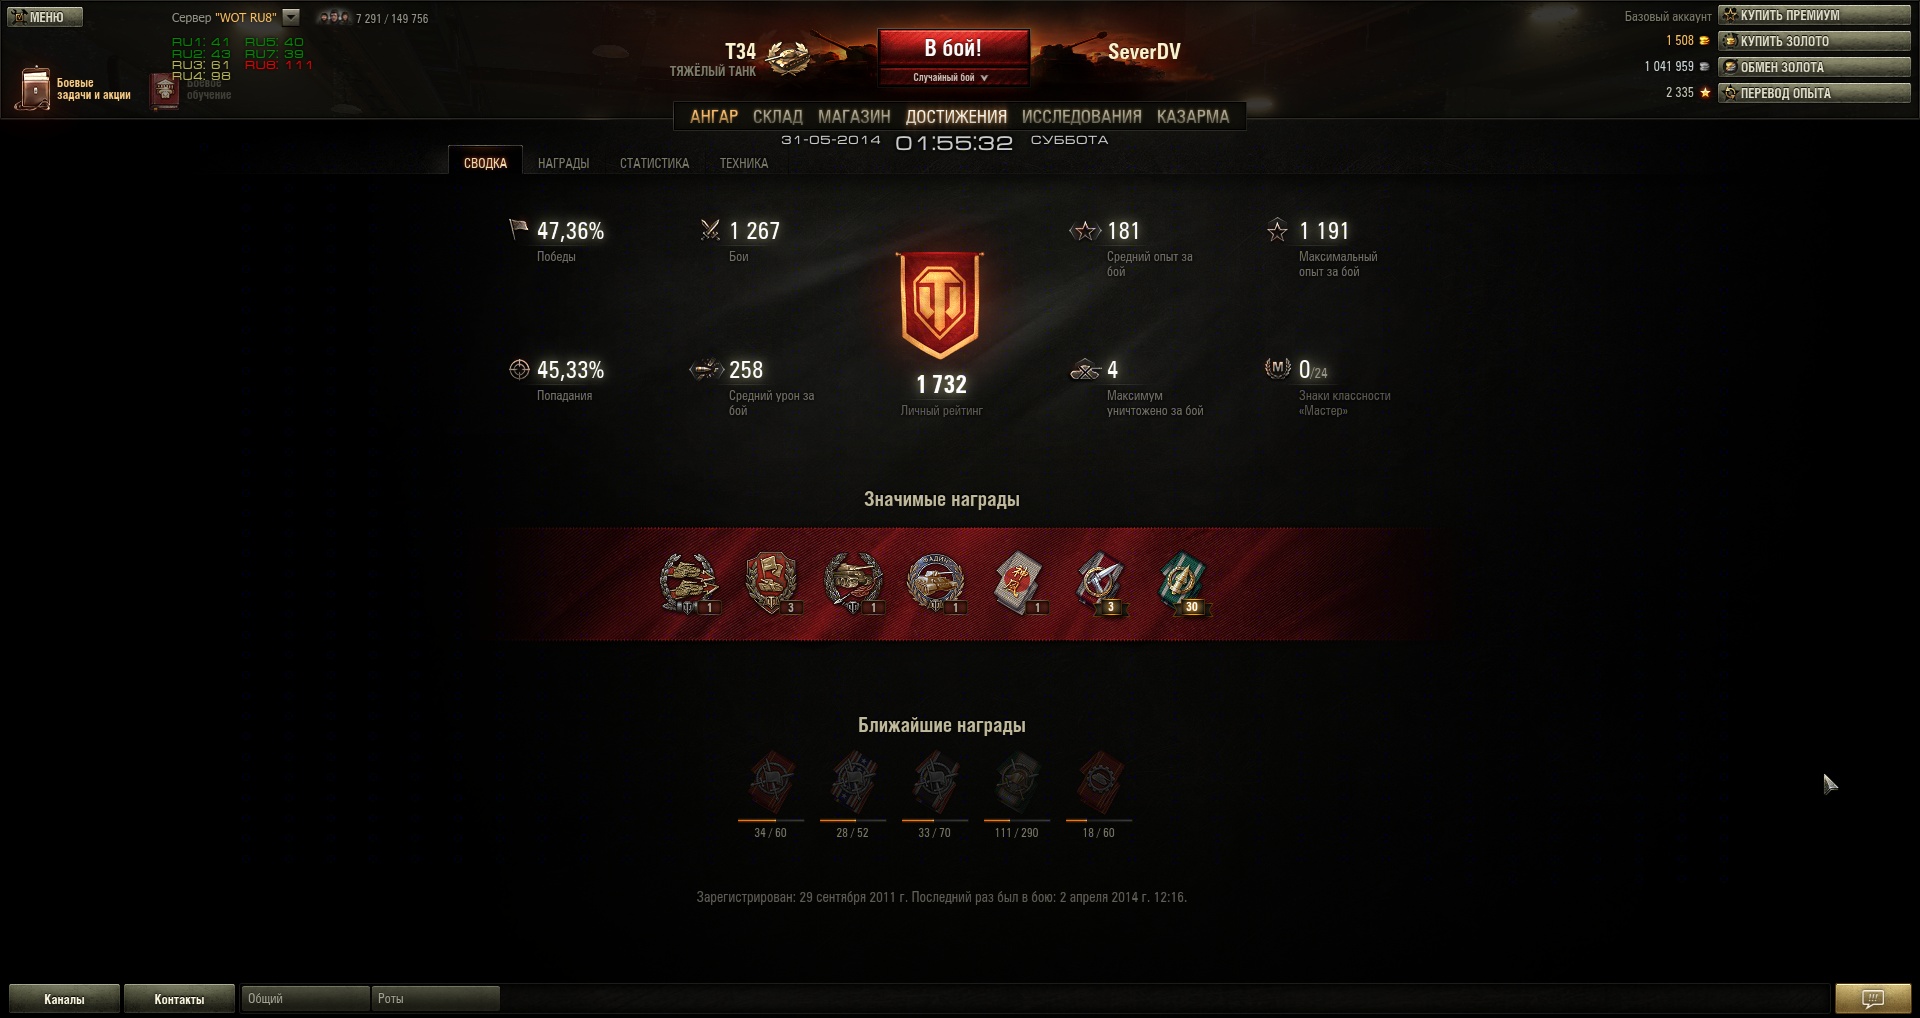Image resolution: width=1920 pixels, height=1018 pixels.
Task: Click the Боевое обучение book icon
Action: (x=165, y=90)
